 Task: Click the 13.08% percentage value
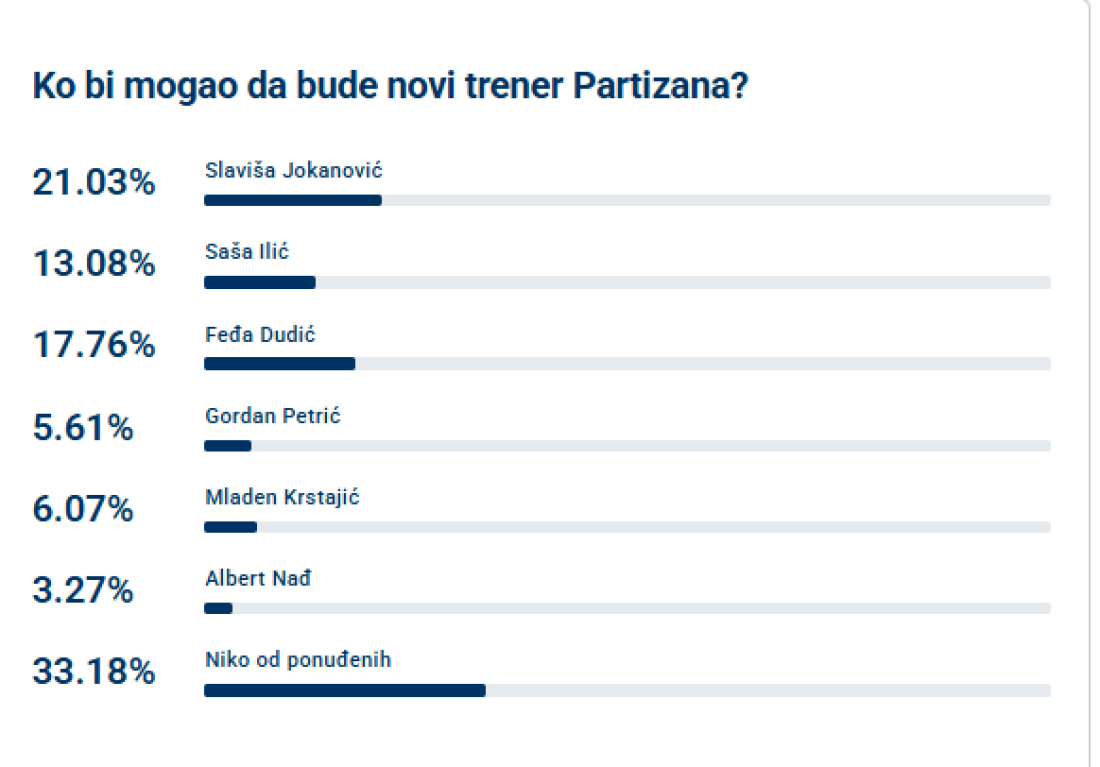point(94,264)
